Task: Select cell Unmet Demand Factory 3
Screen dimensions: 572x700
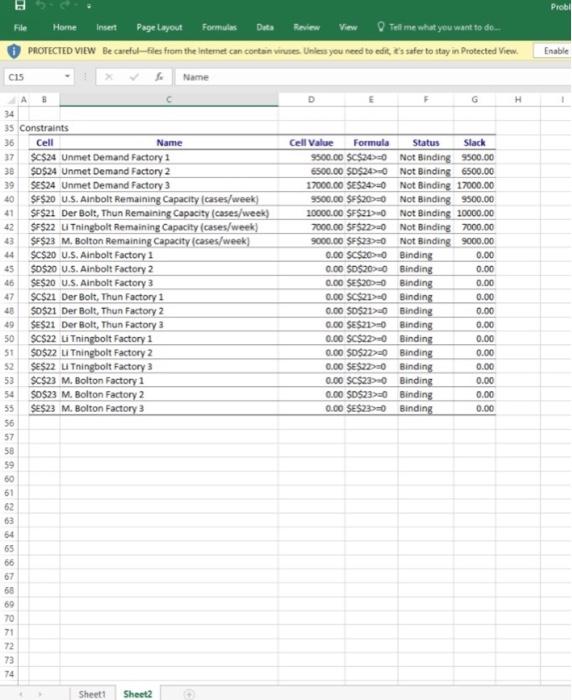Action: [169, 185]
